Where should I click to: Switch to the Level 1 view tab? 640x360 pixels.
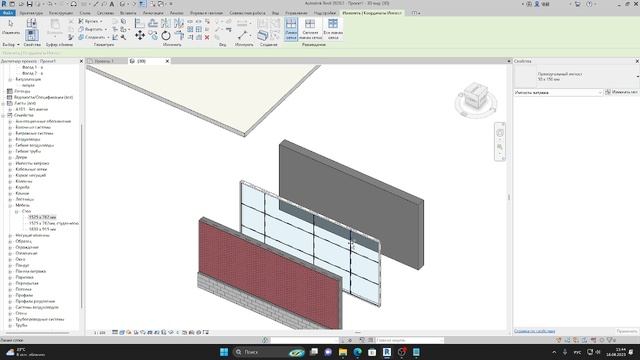click(104, 61)
